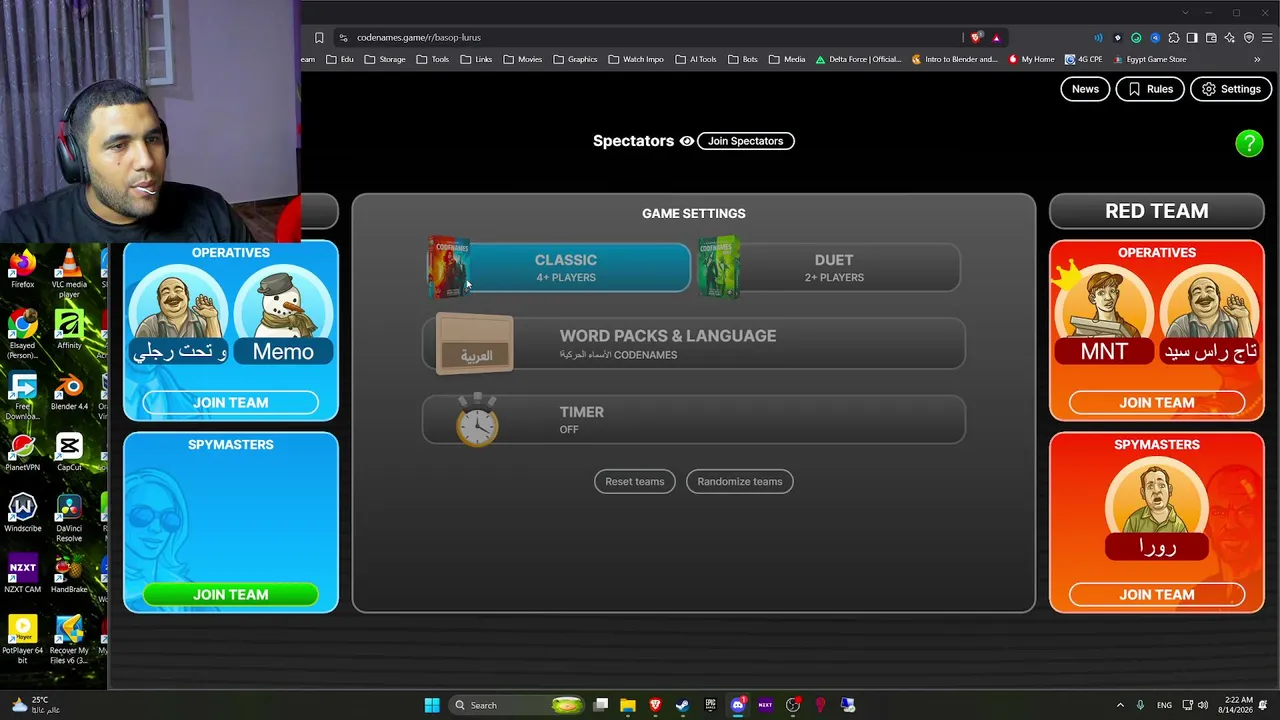Click the taskbar Search box
Viewport: 1280px width, 720px height.
pyautogui.click(x=514, y=705)
